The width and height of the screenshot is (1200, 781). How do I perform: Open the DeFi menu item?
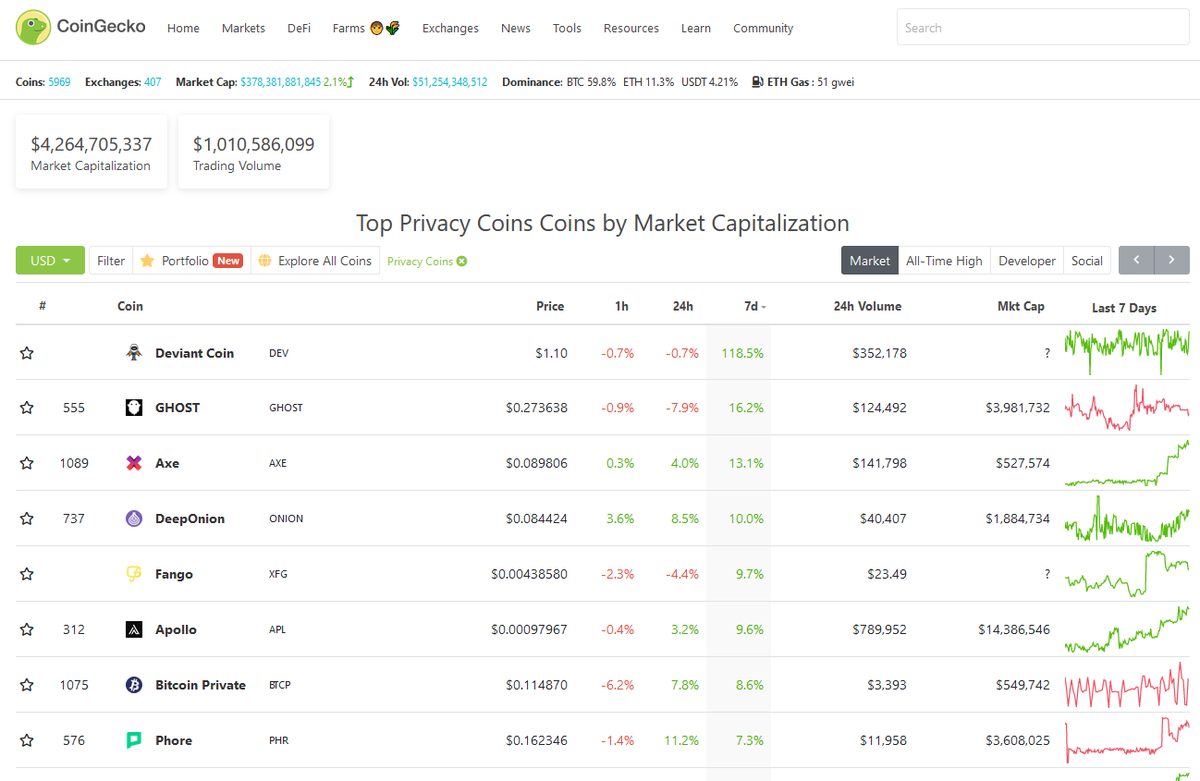[299, 28]
